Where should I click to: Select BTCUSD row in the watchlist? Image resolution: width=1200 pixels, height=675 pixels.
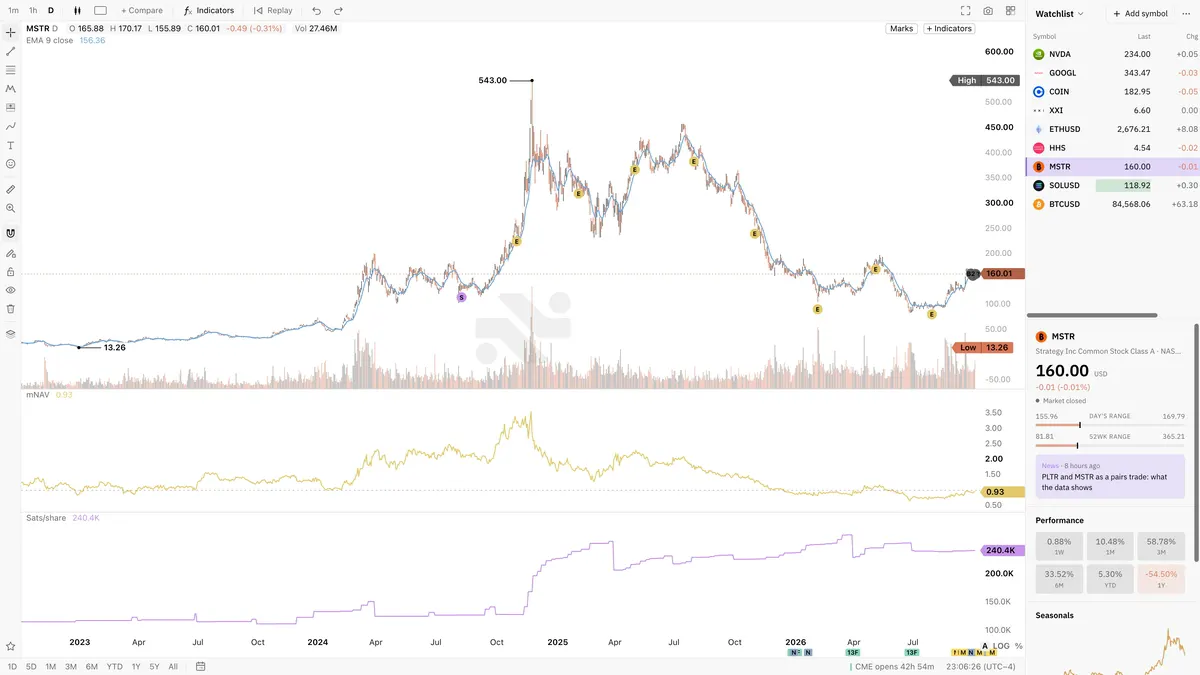1112,204
